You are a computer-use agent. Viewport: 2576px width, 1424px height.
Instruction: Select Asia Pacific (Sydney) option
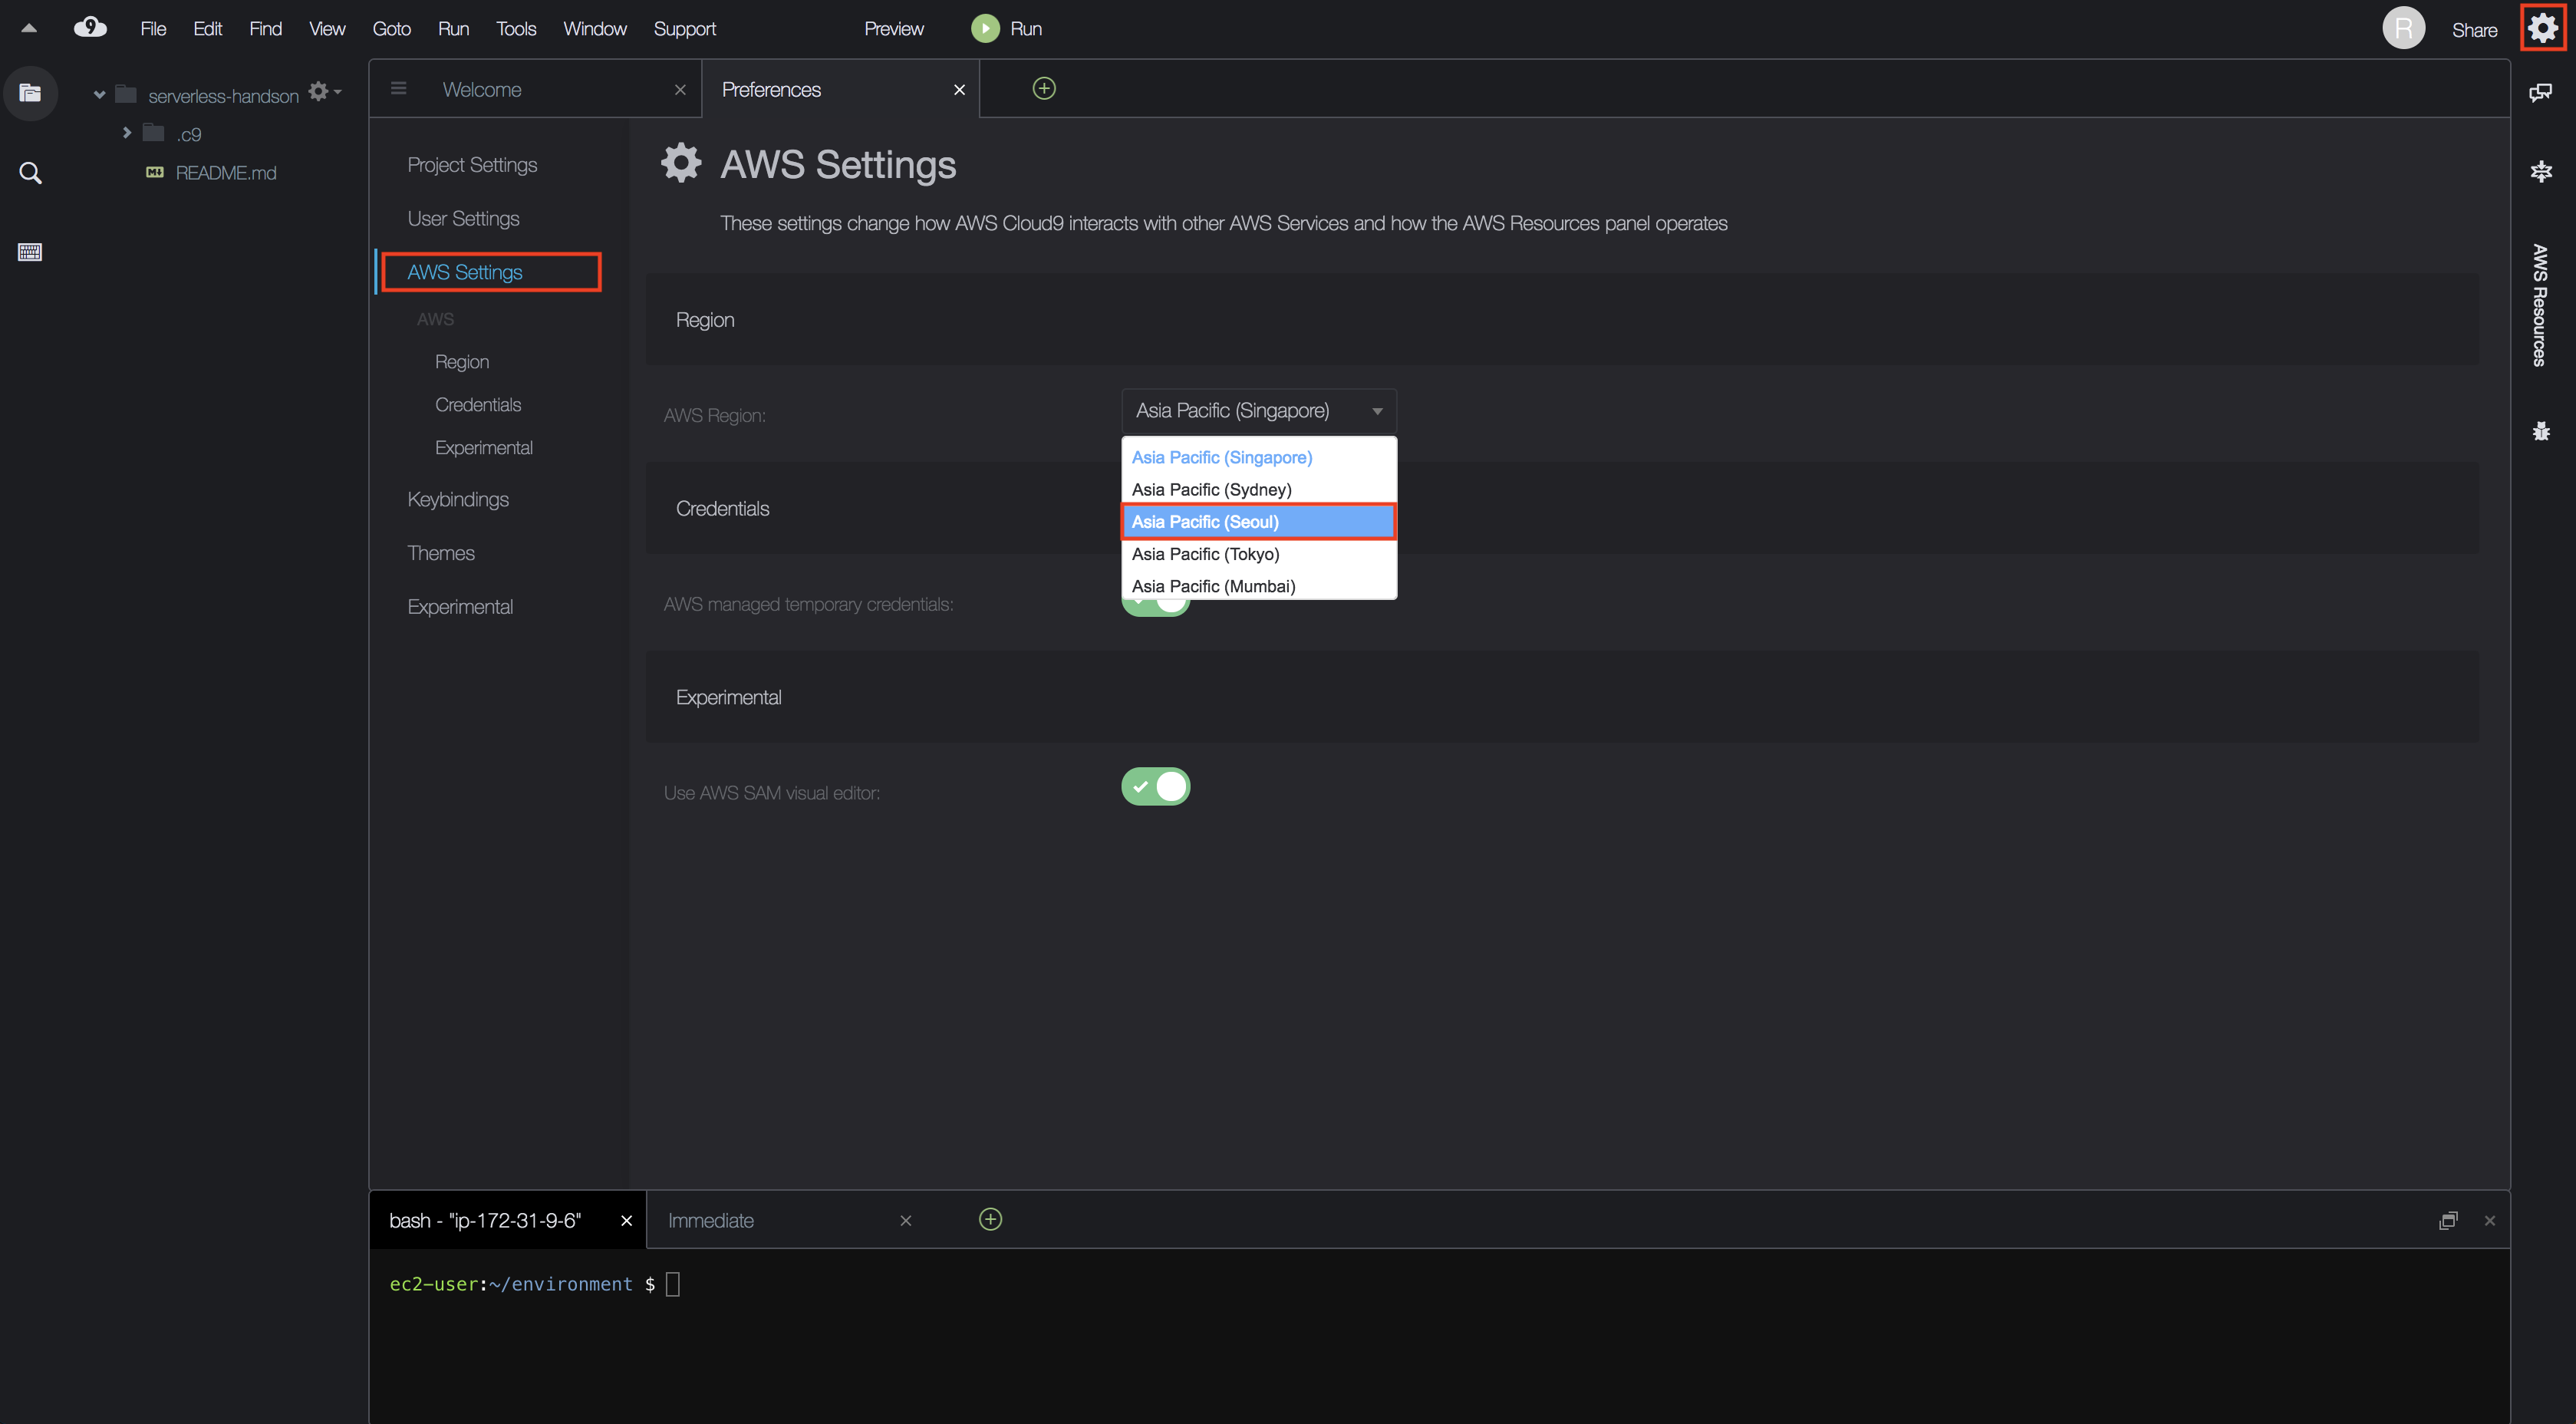[1259, 490]
